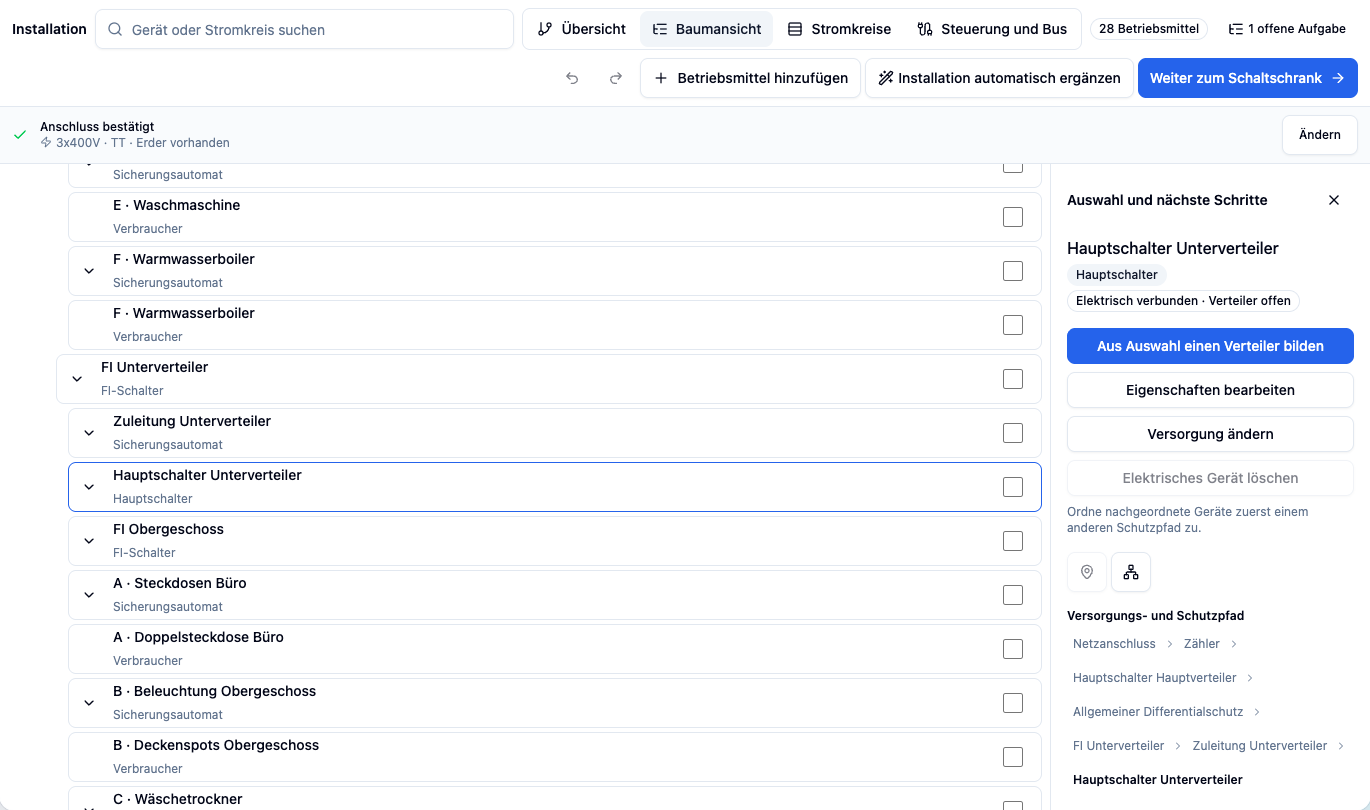Tick checkbox of B · Deckenspots Obergeschoss
The height and width of the screenshot is (810, 1370).
tap(1013, 757)
